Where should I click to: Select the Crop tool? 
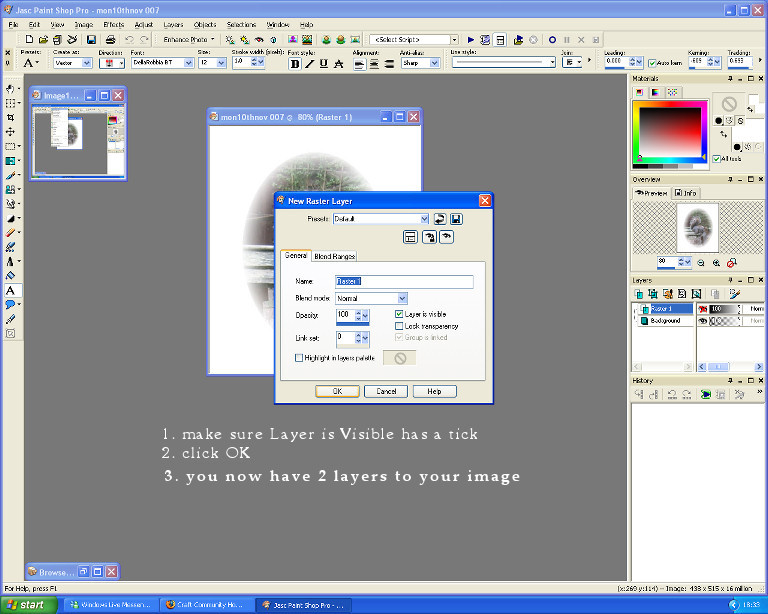pos(10,118)
